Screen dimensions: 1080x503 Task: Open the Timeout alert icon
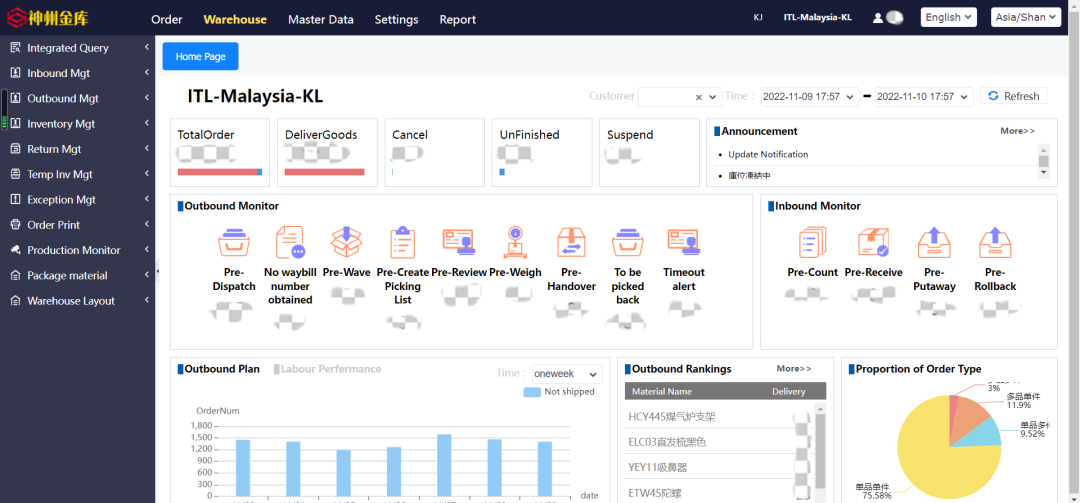[683, 243]
